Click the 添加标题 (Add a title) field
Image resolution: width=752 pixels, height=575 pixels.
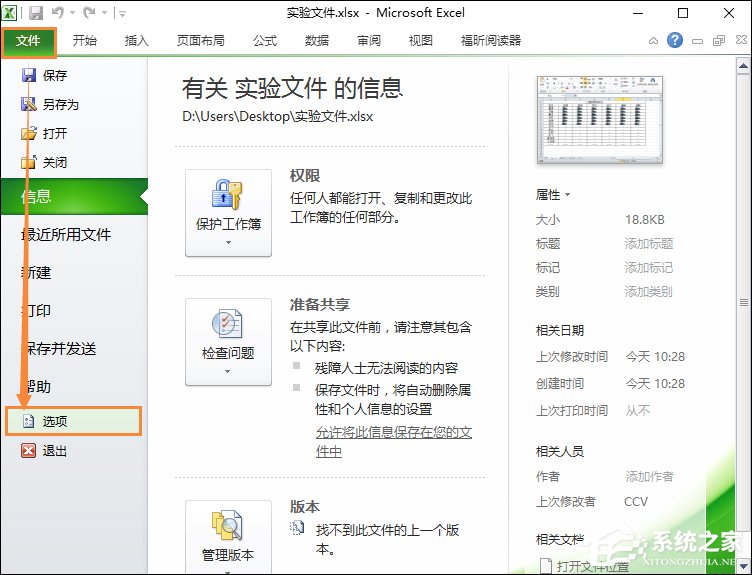click(649, 244)
